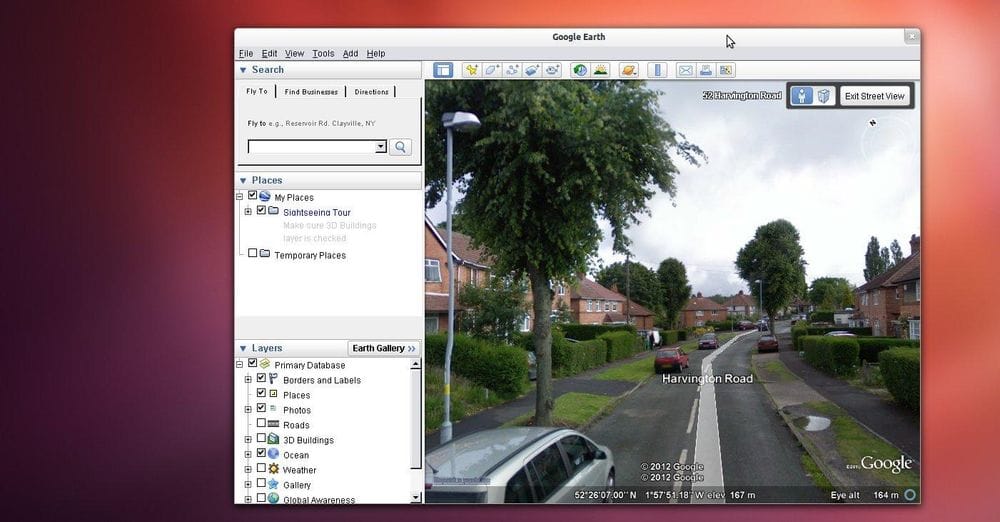Image resolution: width=1000 pixels, height=522 pixels.
Task: Add a placemark with pushpin tool
Action: tap(471, 70)
